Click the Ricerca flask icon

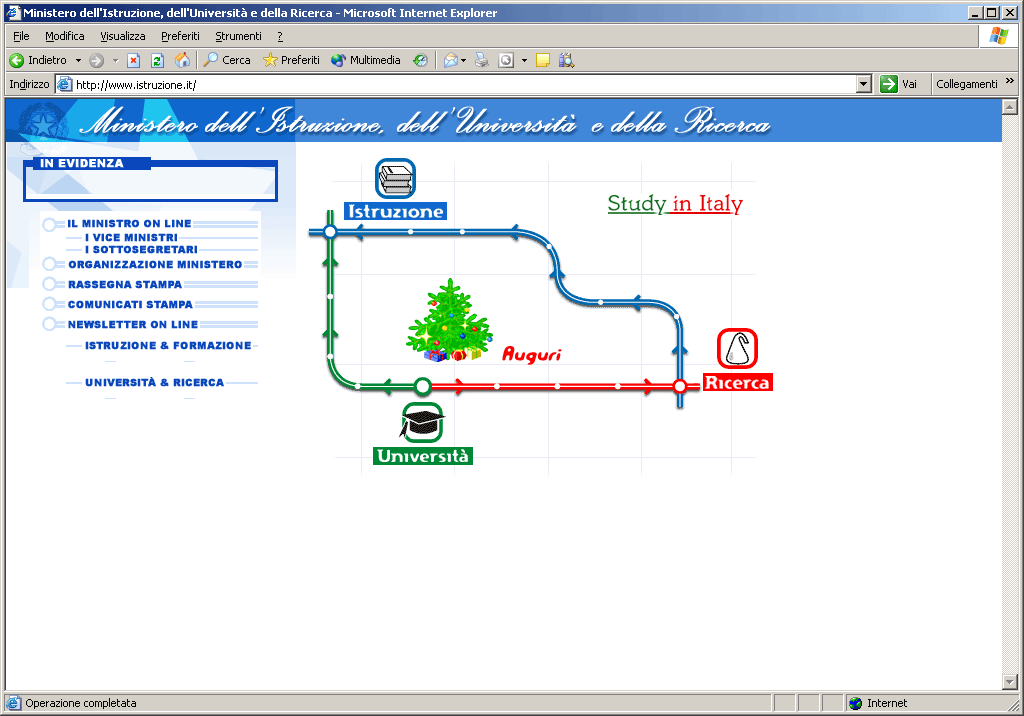(x=737, y=348)
